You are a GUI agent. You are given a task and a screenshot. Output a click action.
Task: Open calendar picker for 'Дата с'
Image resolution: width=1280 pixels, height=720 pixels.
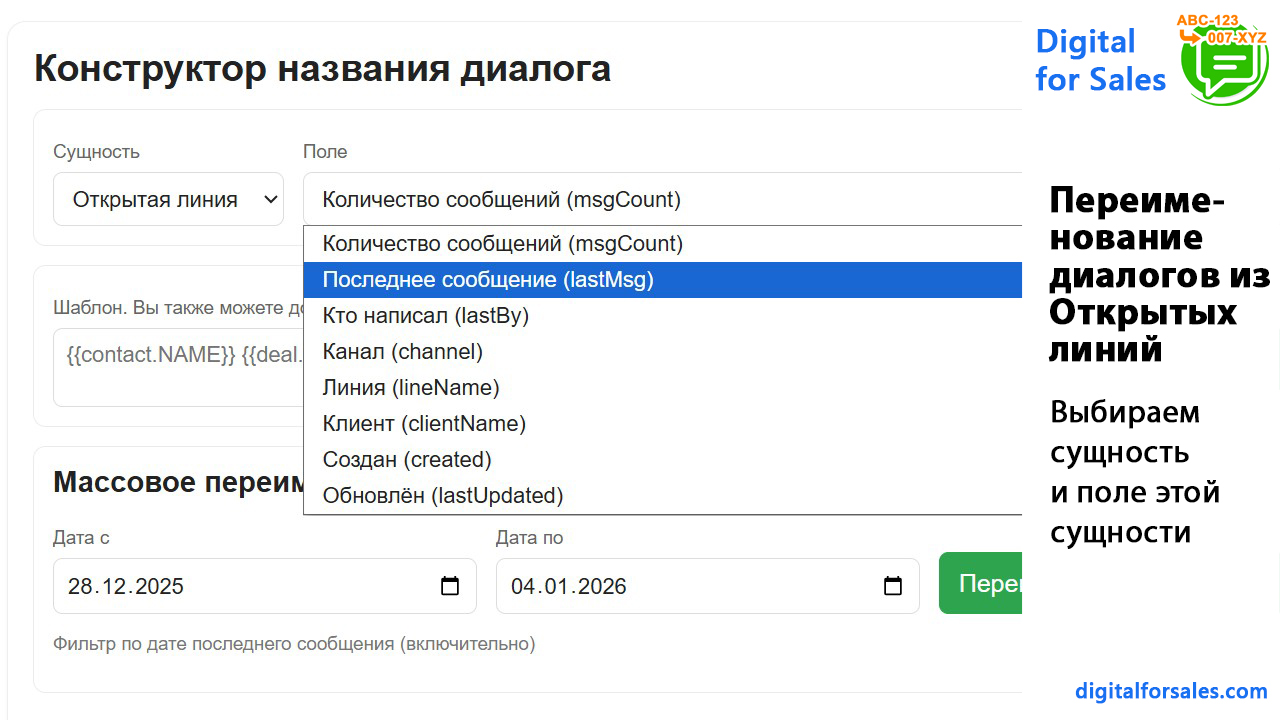pos(450,586)
